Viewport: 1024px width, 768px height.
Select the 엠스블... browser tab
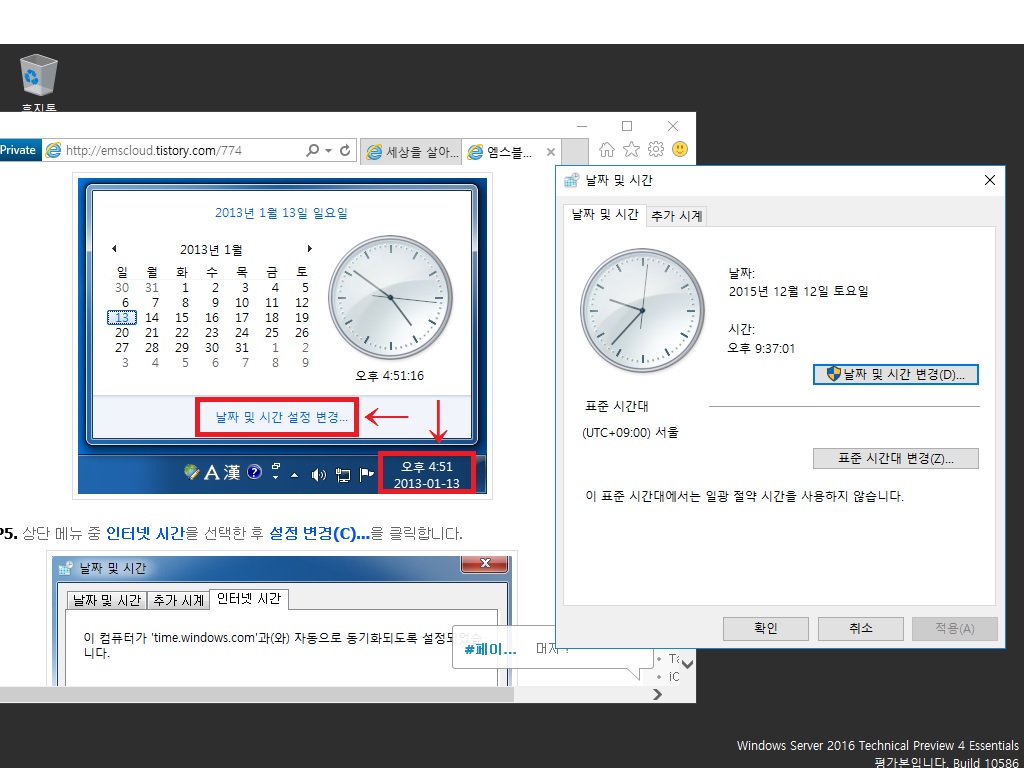pyautogui.click(x=511, y=152)
